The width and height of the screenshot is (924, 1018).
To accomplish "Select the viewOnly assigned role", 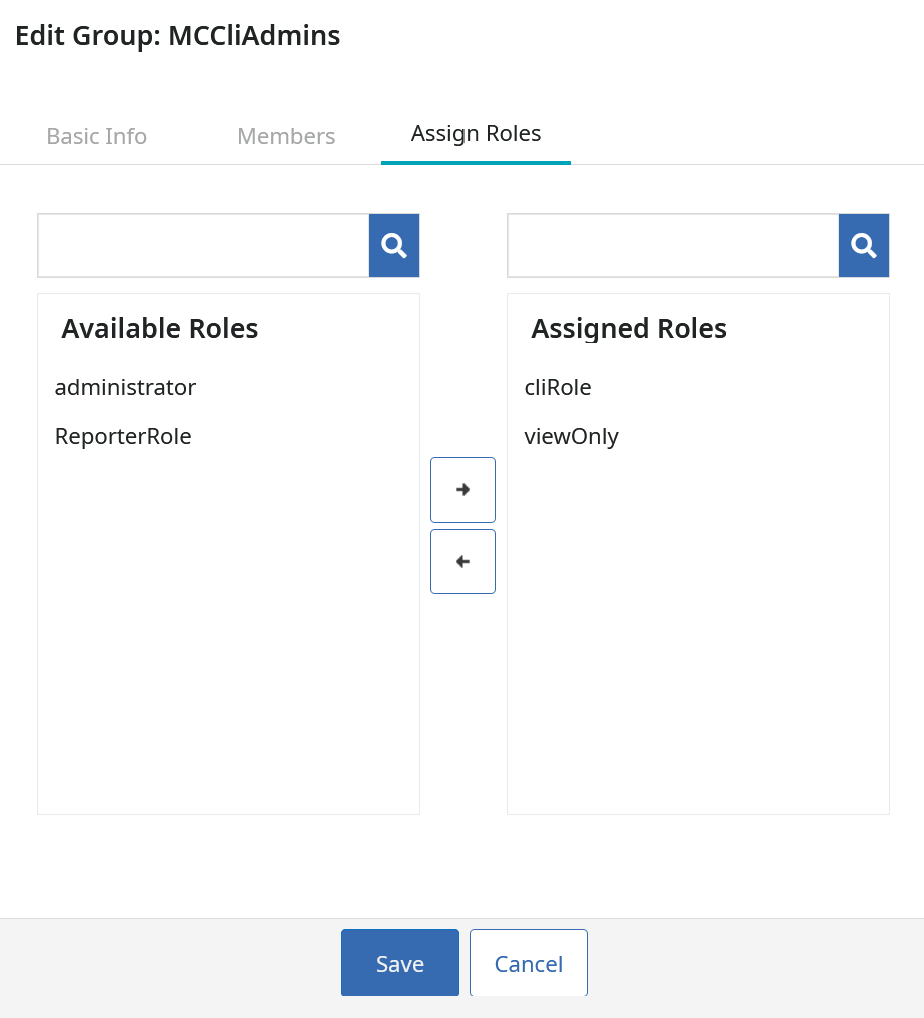I will coord(571,436).
